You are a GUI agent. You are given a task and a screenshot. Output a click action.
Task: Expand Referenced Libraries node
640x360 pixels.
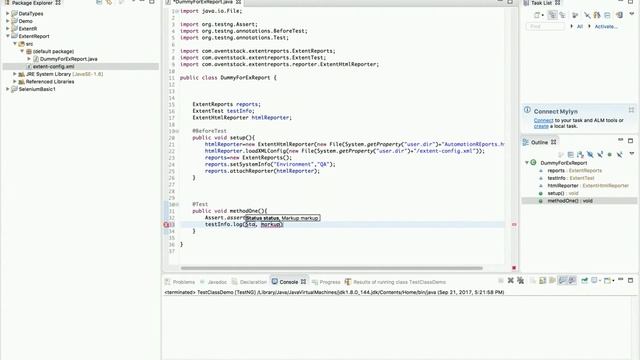(x=15, y=82)
